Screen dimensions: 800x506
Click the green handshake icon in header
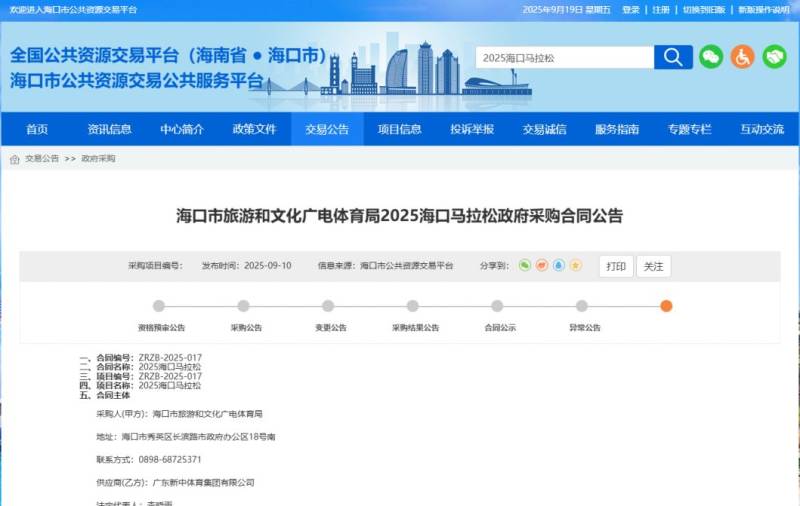point(774,57)
